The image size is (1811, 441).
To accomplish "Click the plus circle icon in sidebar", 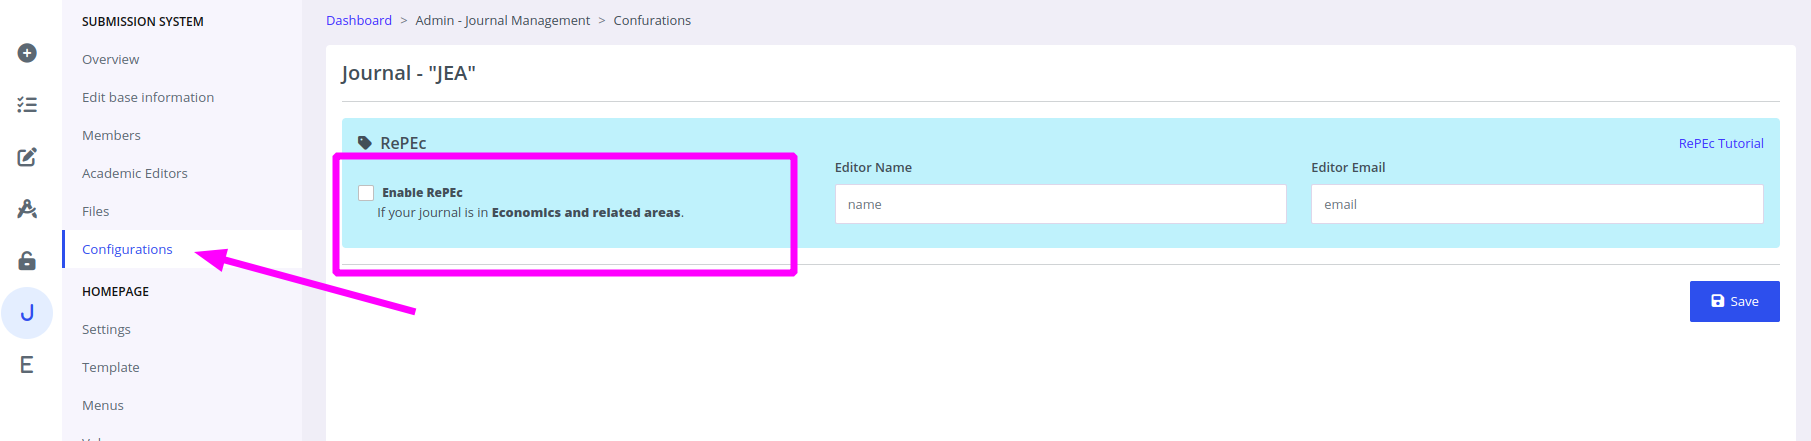I will (27, 53).
